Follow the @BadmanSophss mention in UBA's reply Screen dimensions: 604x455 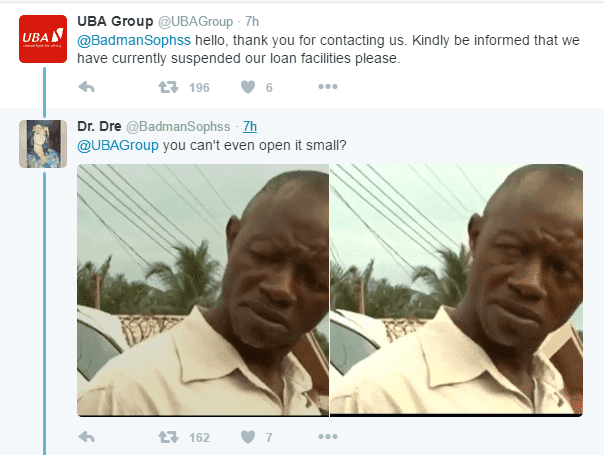tap(134, 40)
